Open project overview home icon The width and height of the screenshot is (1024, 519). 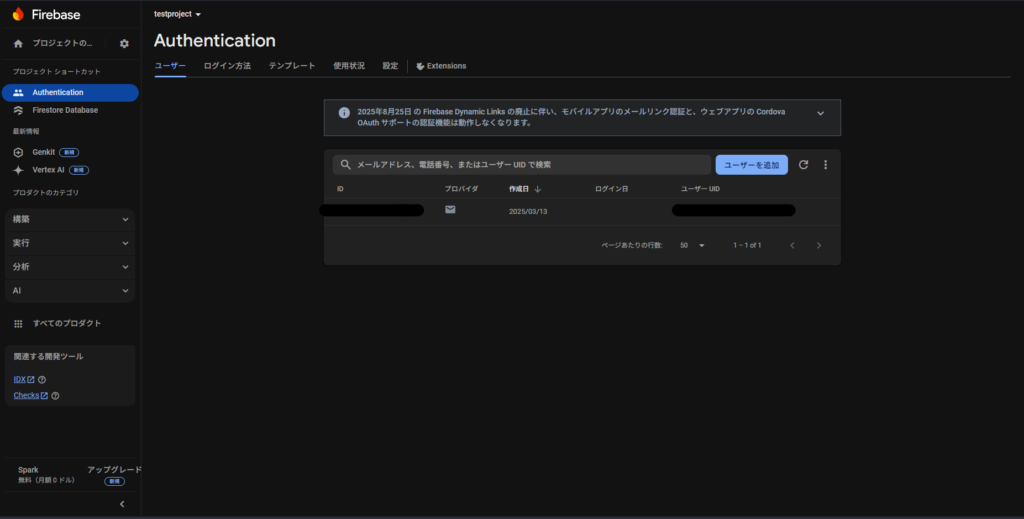18,44
